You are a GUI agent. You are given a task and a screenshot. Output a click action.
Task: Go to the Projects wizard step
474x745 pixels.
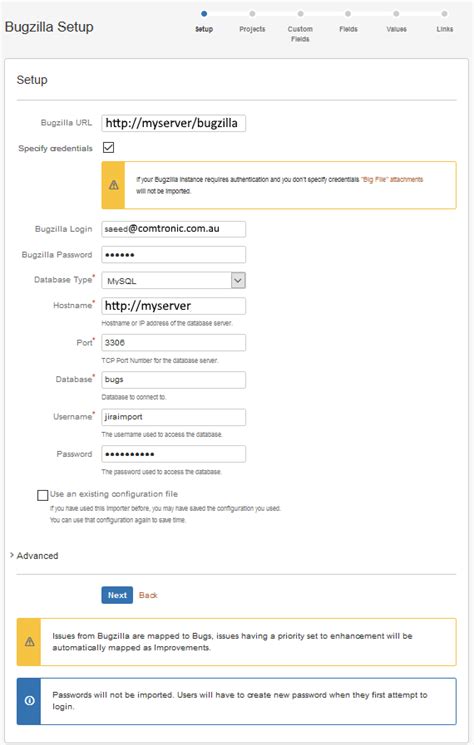pyautogui.click(x=252, y=29)
